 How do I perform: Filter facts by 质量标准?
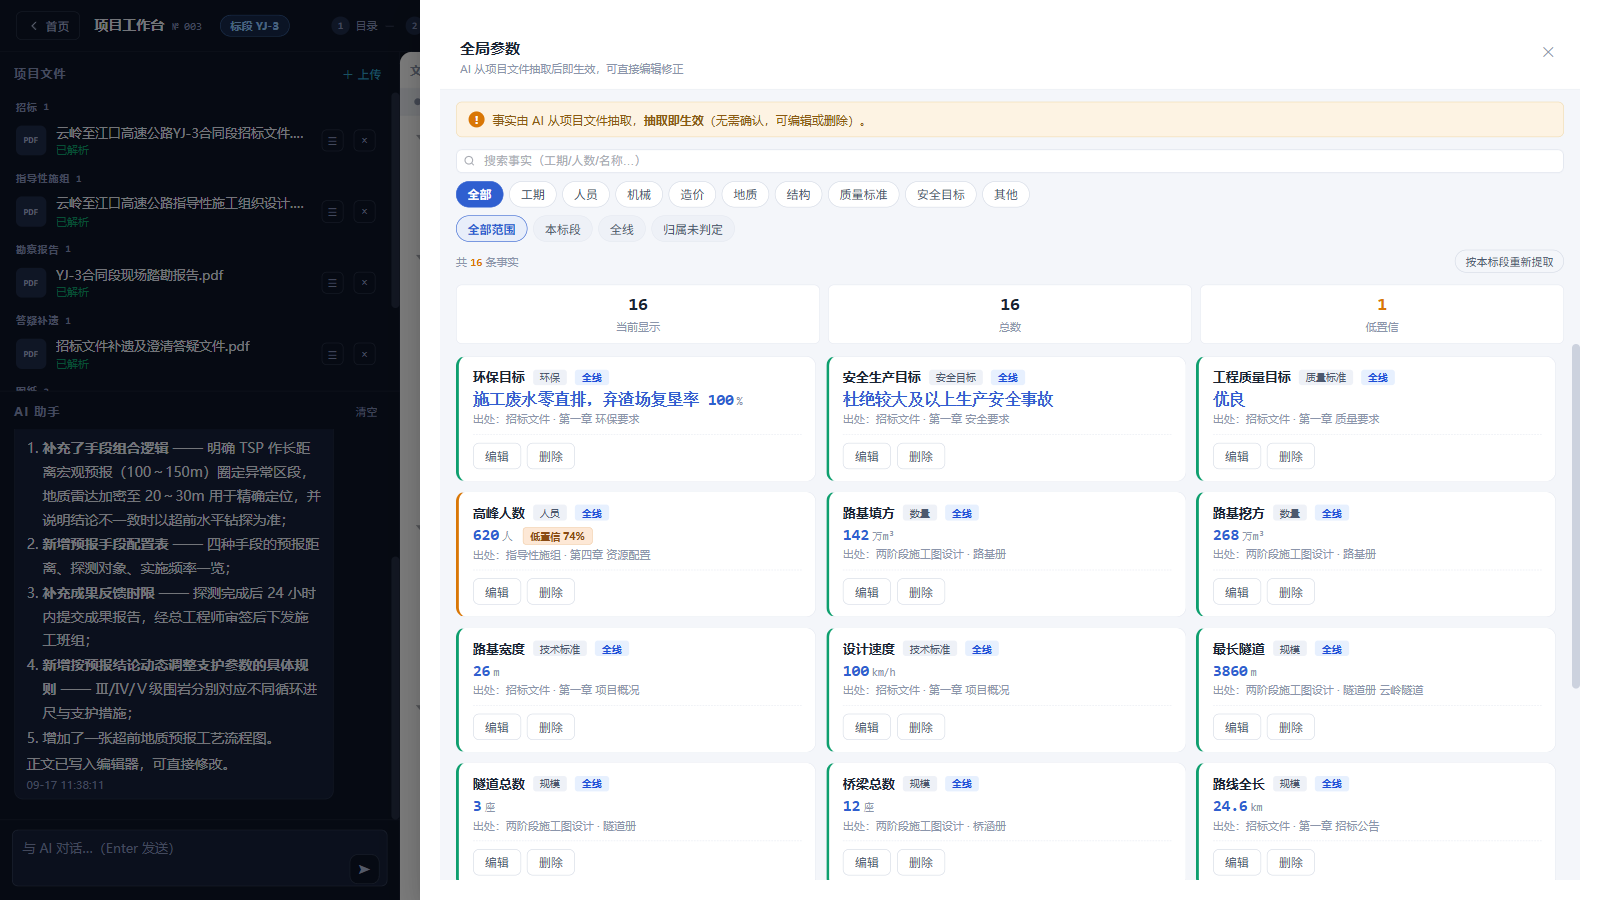point(864,195)
